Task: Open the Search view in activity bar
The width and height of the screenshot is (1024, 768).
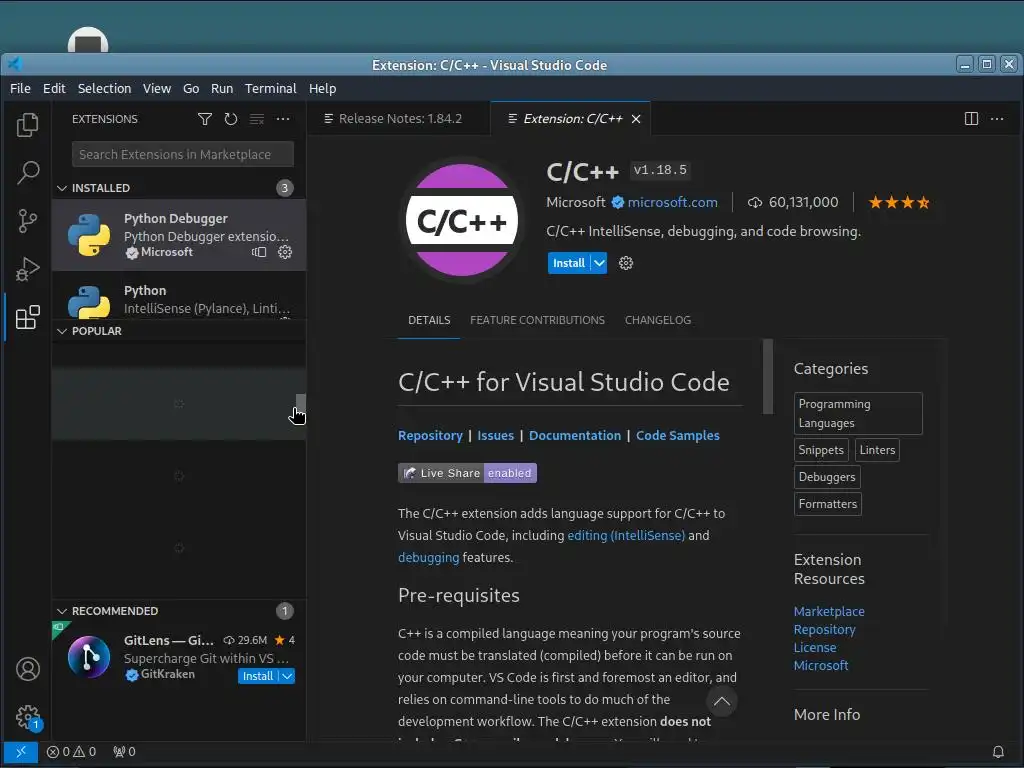Action: point(27,173)
